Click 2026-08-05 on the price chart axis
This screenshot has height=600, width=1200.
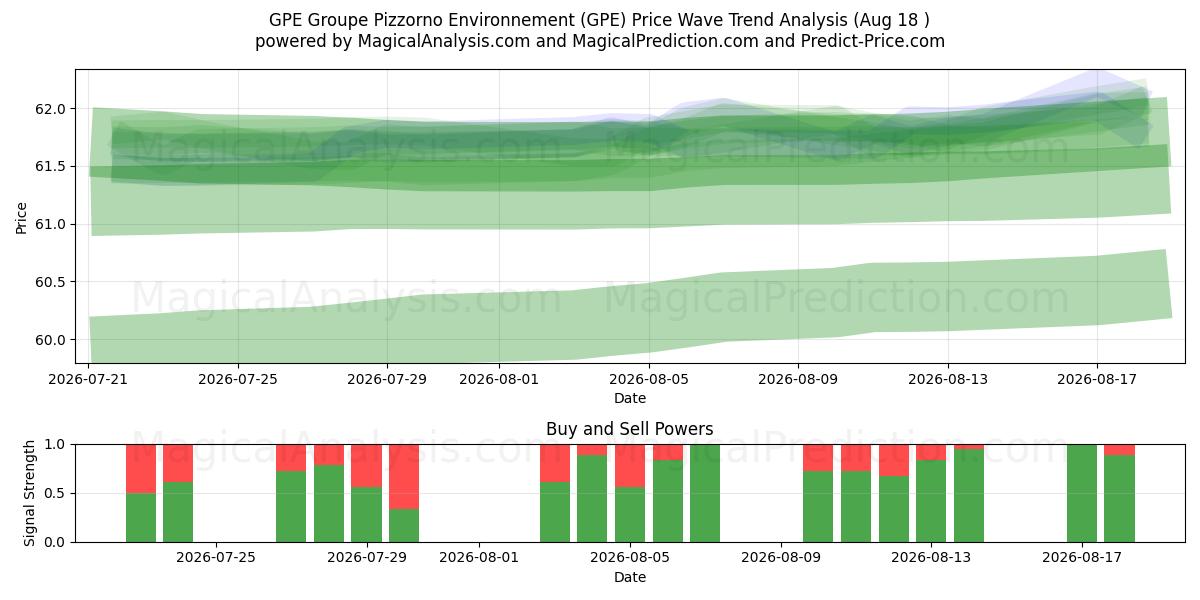coord(648,379)
